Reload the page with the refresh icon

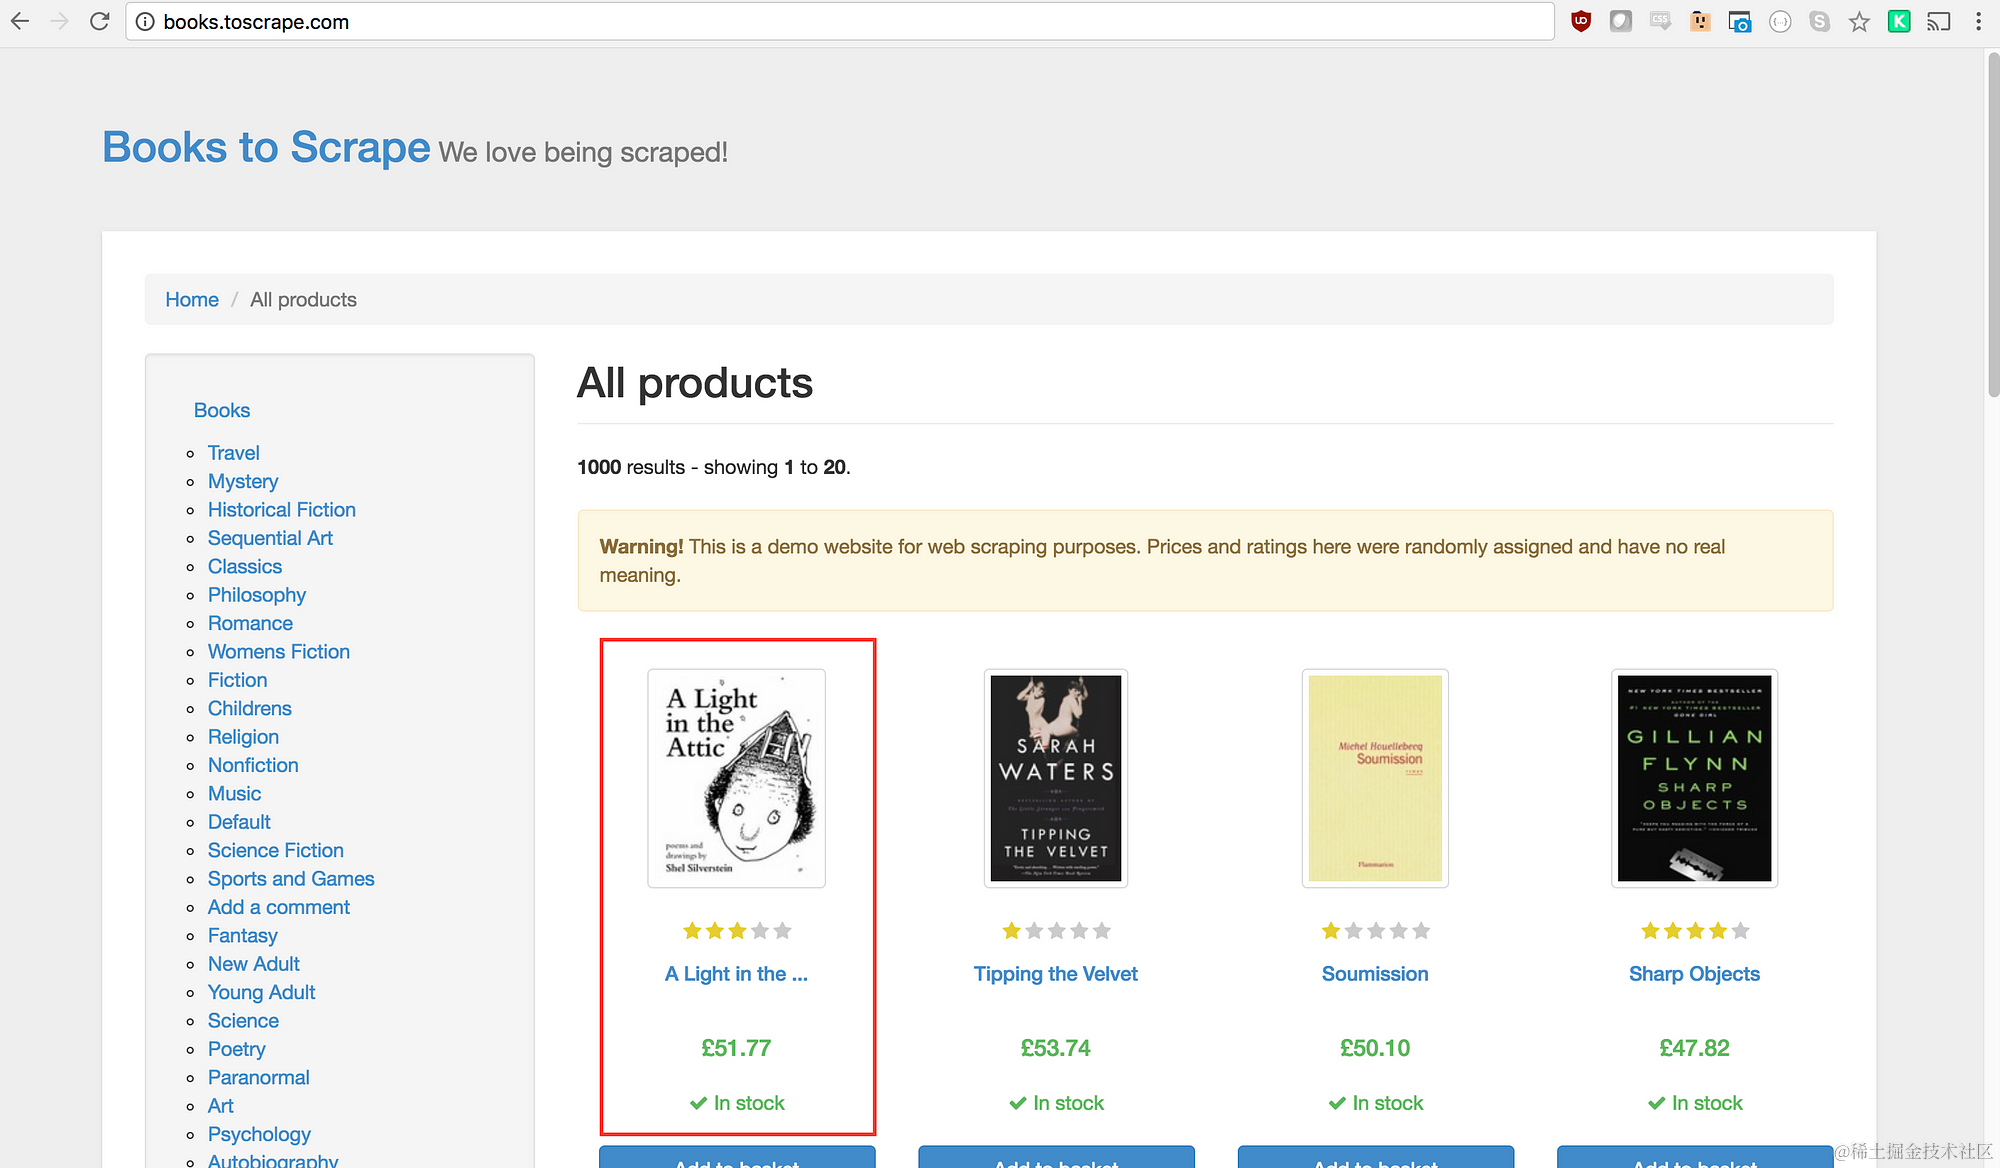[99, 21]
